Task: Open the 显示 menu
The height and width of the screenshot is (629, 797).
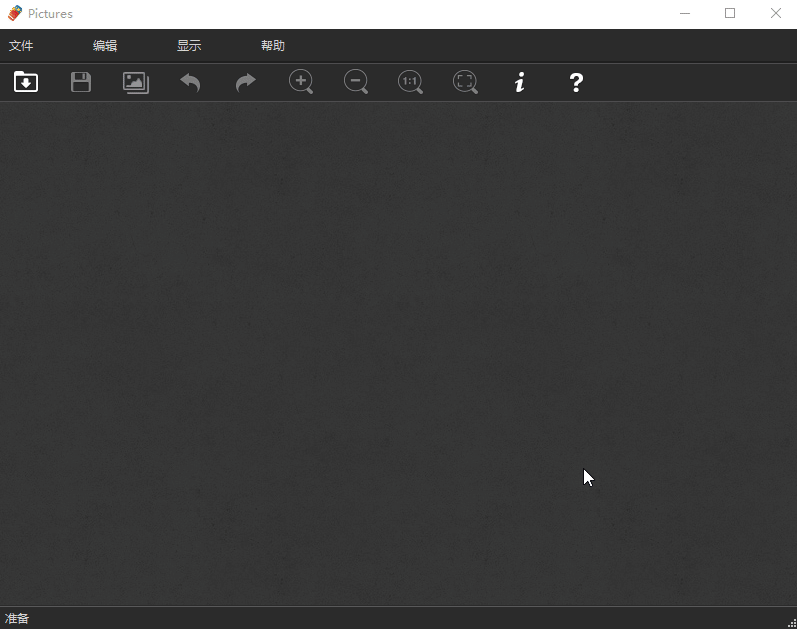Action: tap(189, 46)
